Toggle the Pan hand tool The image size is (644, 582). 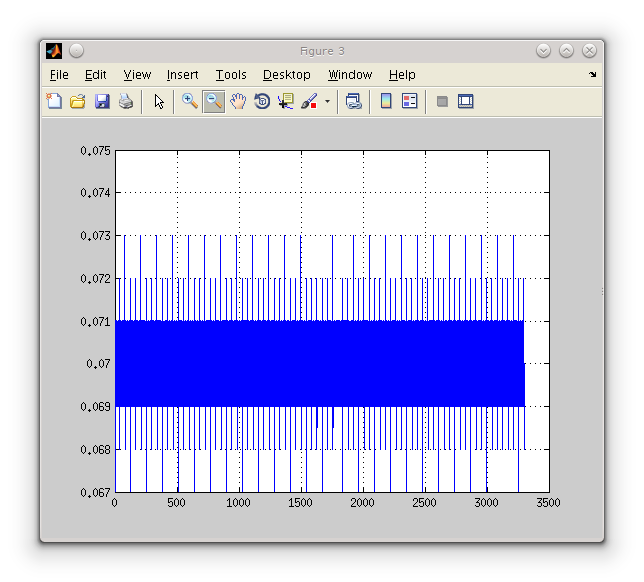point(238,101)
